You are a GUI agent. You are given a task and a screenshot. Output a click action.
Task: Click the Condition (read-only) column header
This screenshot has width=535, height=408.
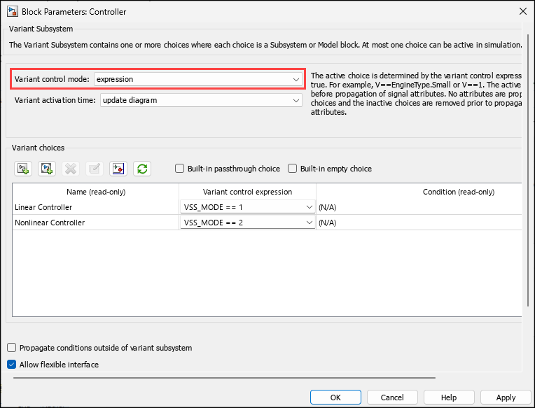click(x=458, y=192)
